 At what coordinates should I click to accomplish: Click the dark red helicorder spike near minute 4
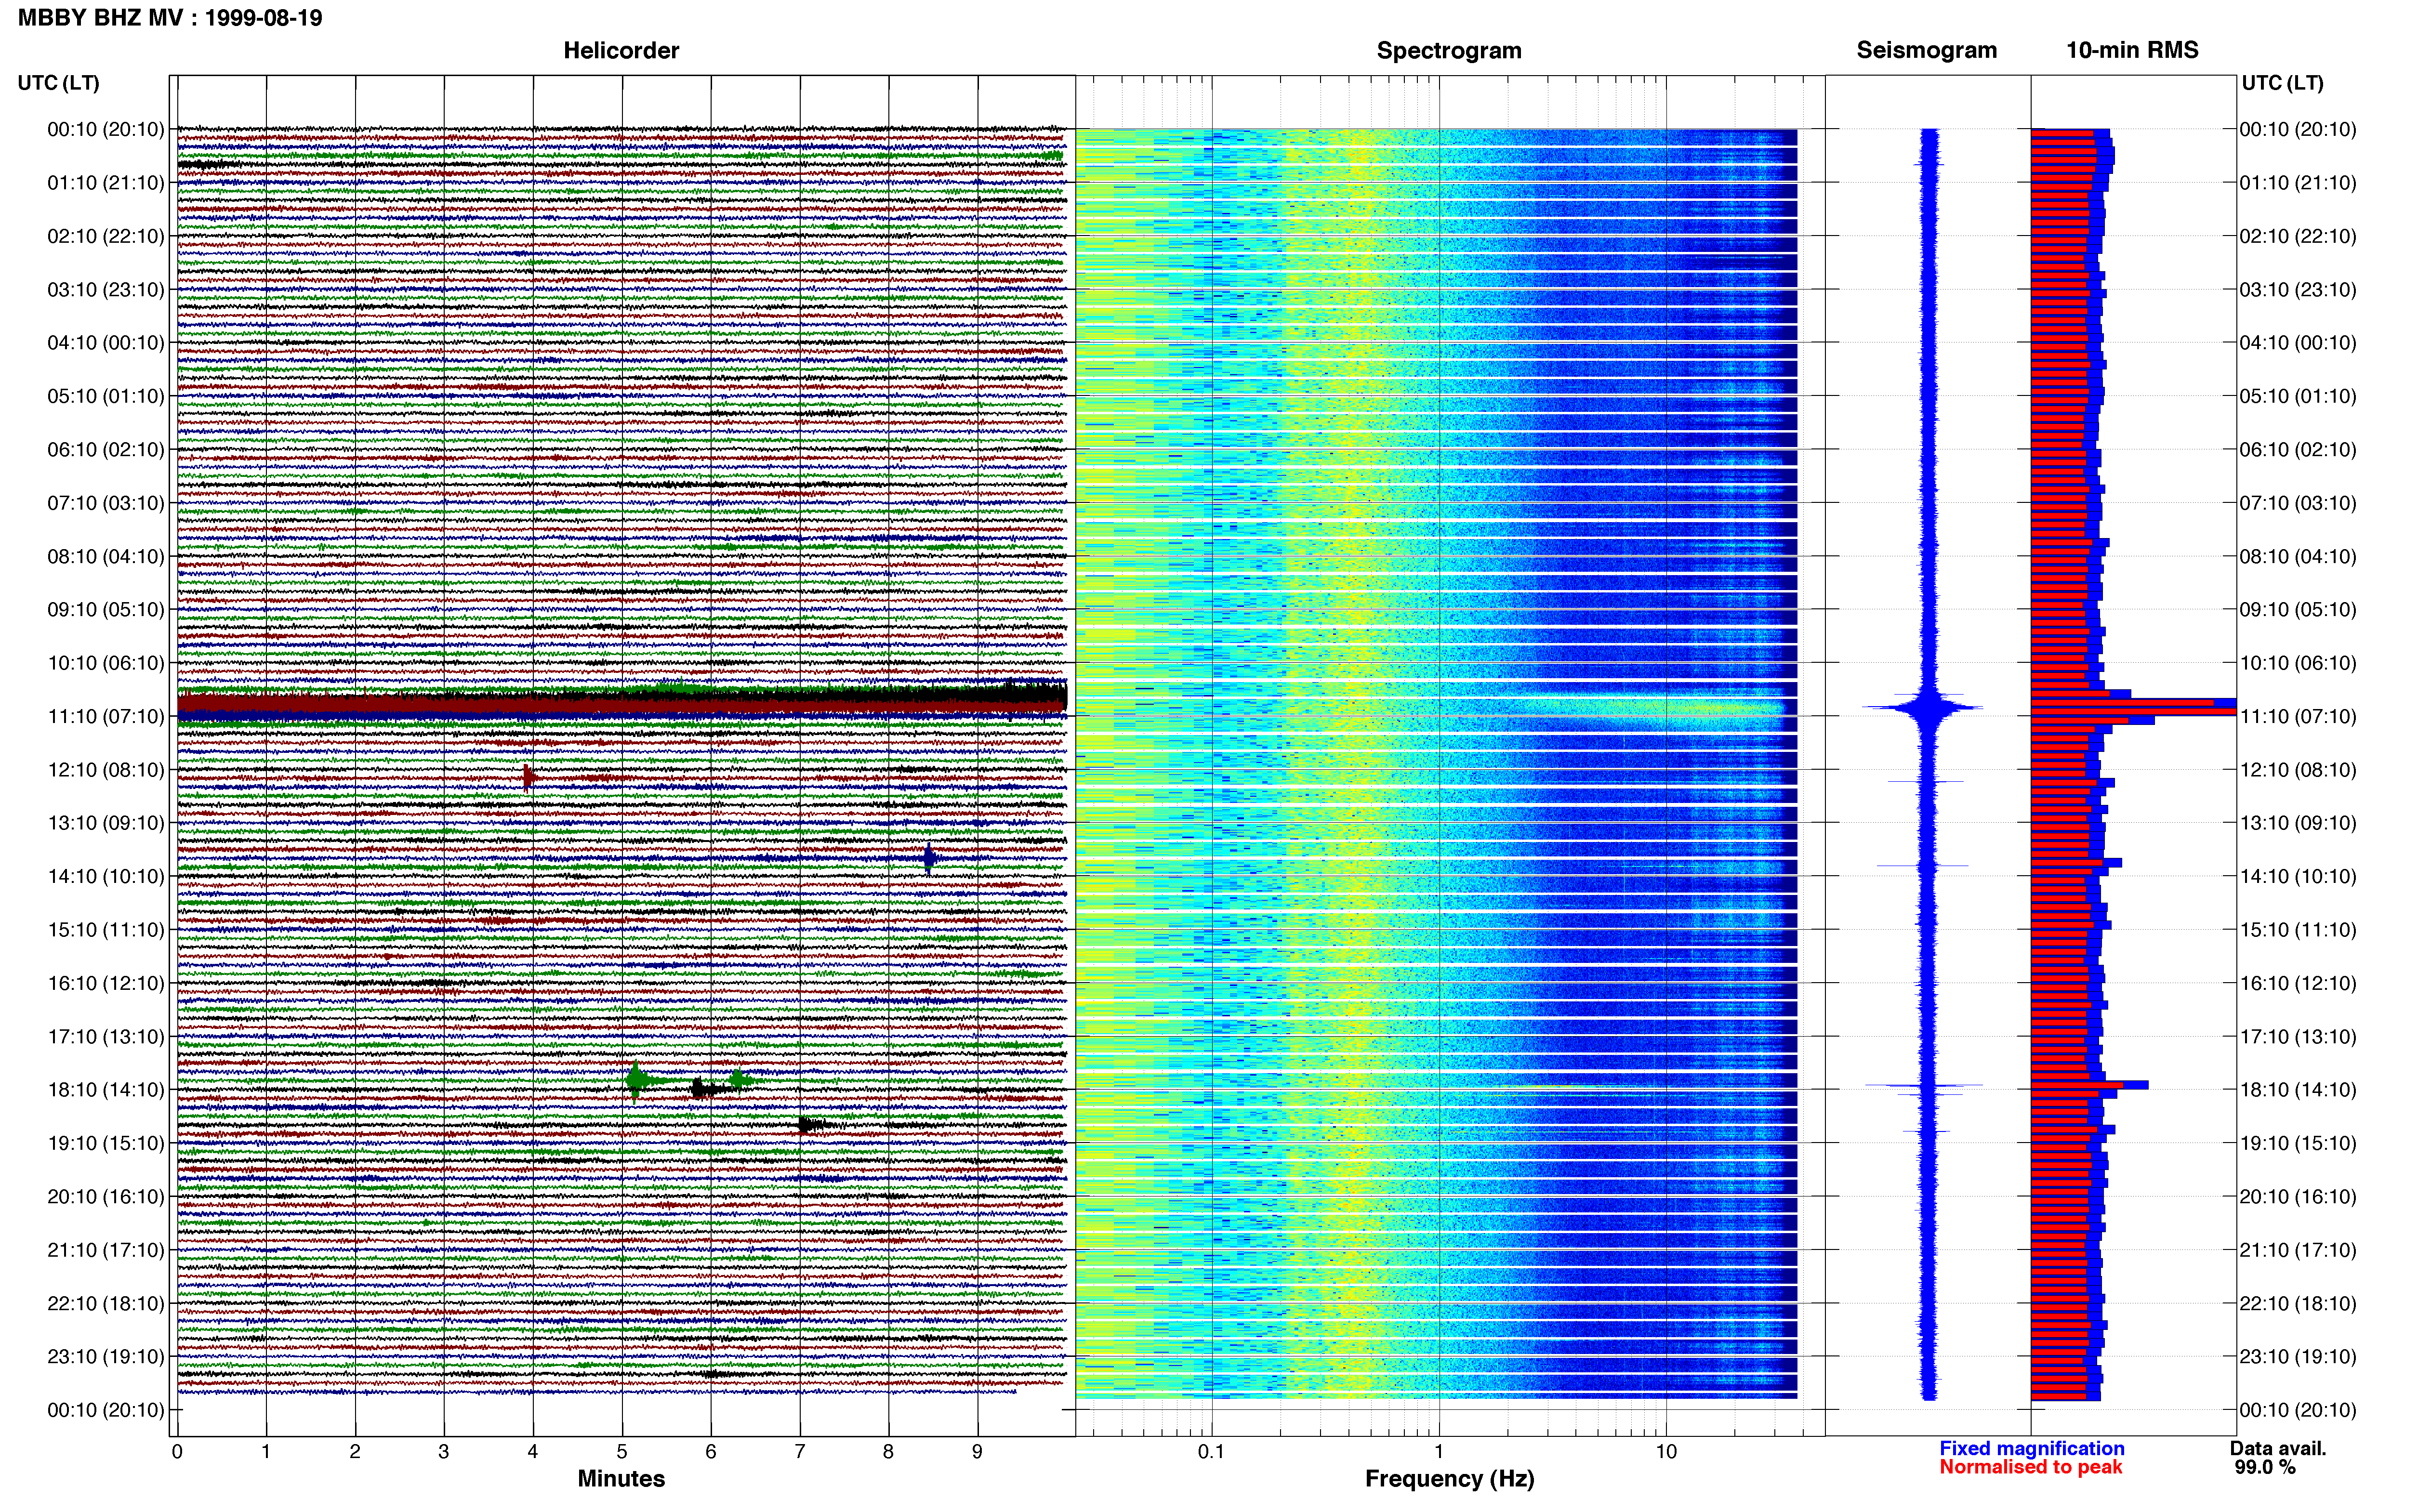coord(529,777)
